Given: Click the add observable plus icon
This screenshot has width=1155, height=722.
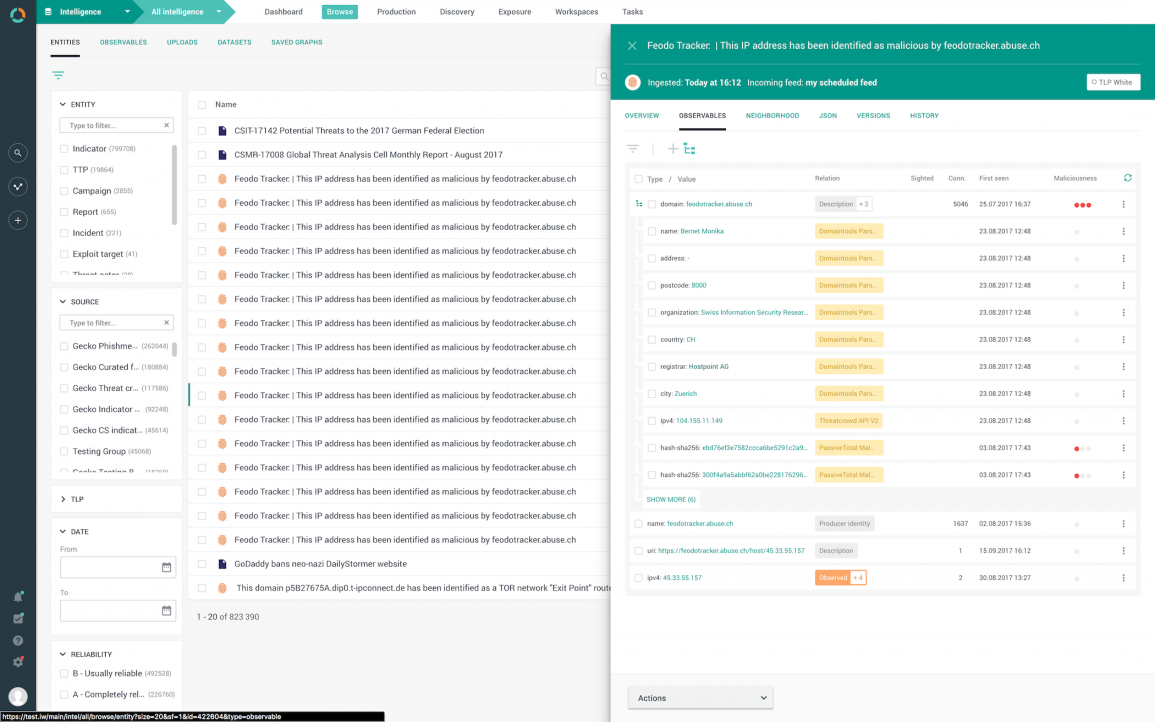Looking at the screenshot, I should tap(672, 147).
